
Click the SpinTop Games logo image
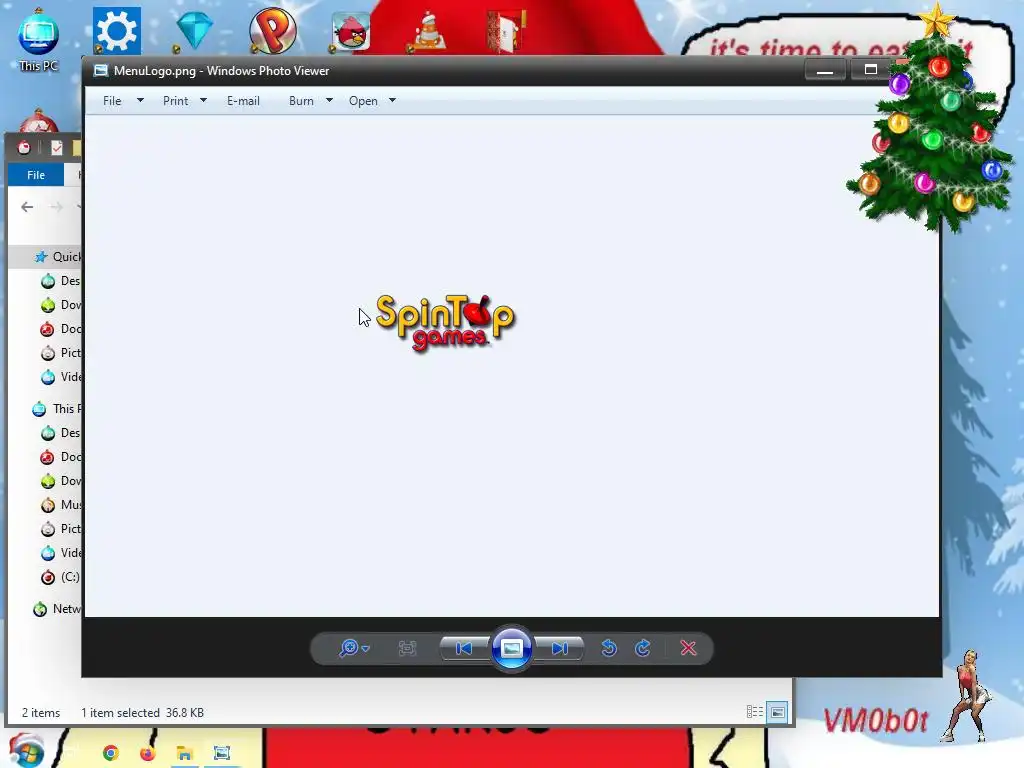click(445, 323)
